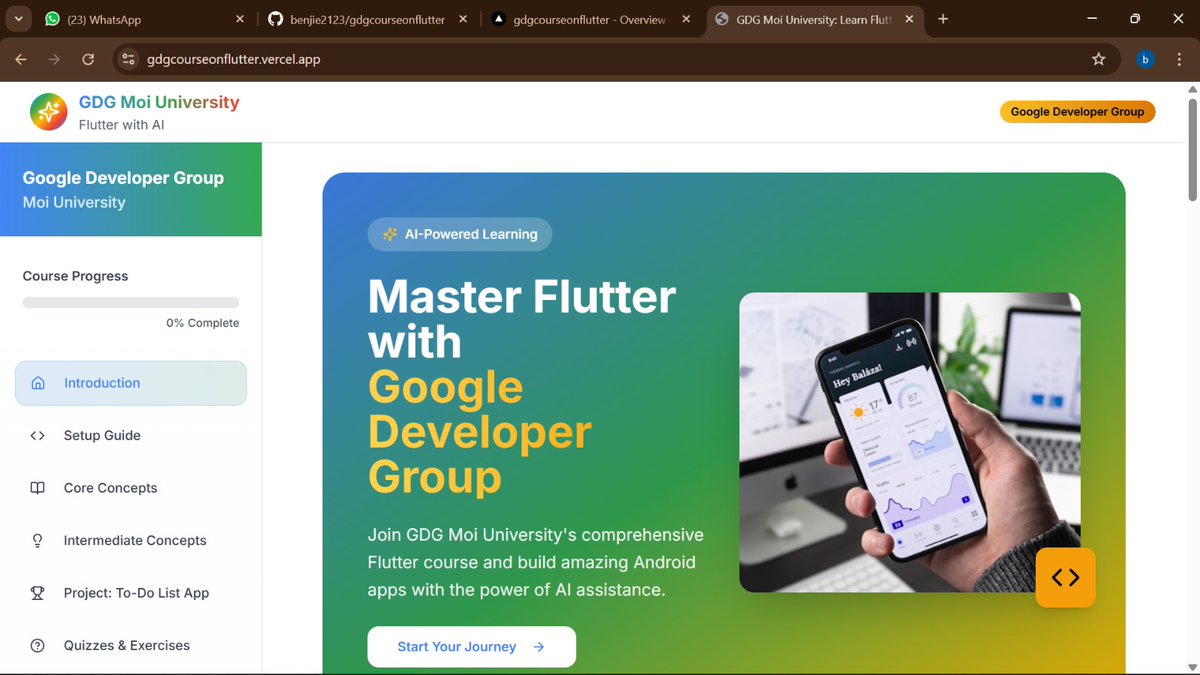The image size is (1200, 675).
Task: Open the tab search dropdown arrow
Action: 18,19
